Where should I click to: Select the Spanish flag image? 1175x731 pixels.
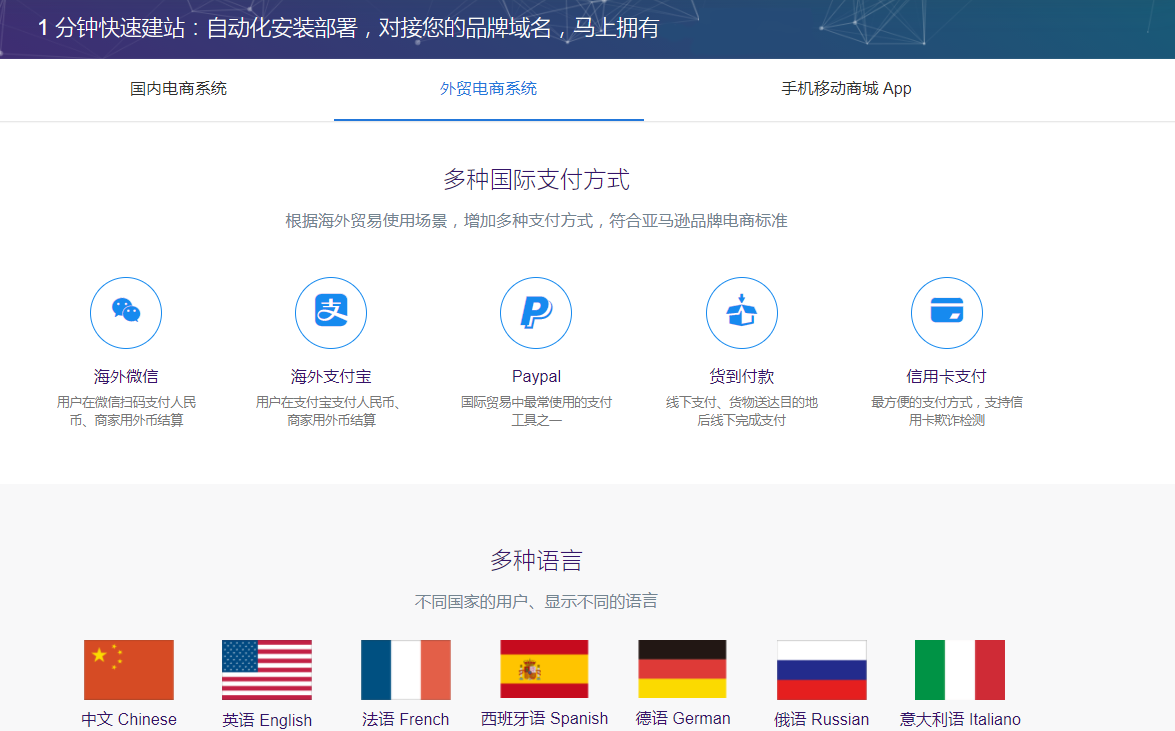(544, 669)
